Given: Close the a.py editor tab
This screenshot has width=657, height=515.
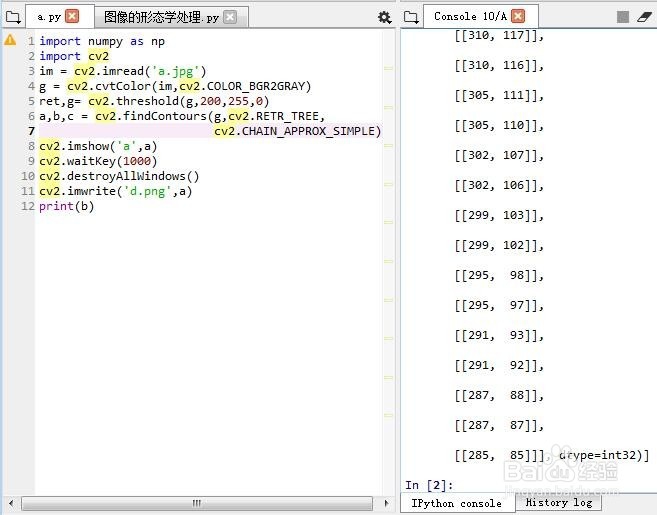Looking at the screenshot, I should click(72, 16).
